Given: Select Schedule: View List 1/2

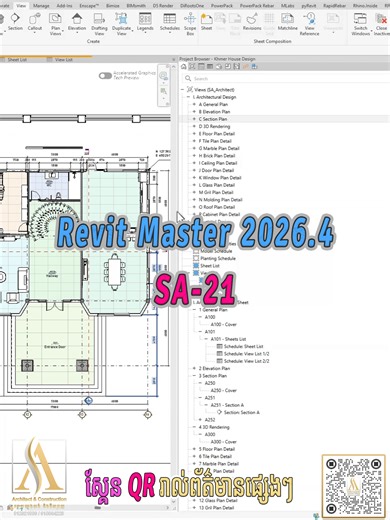Looking at the screenshot, I should pos(246,354).
